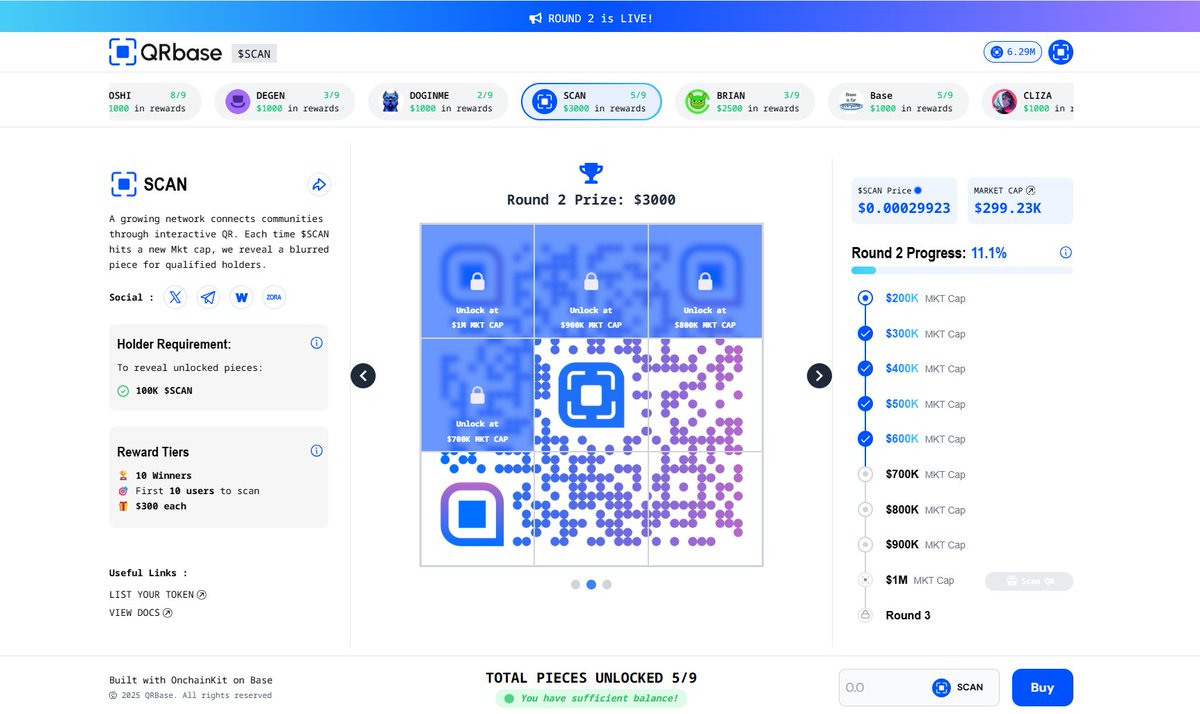Click the megaphone icon in banner

(536, 18)
